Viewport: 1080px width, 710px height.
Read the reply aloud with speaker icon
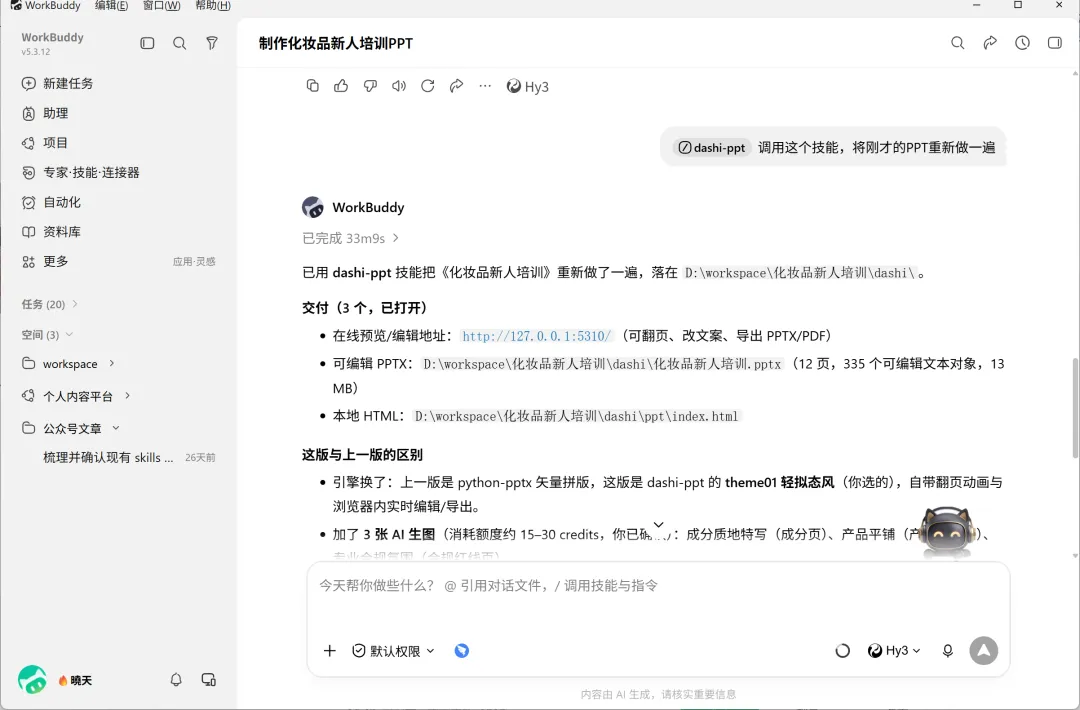[399, 86]
